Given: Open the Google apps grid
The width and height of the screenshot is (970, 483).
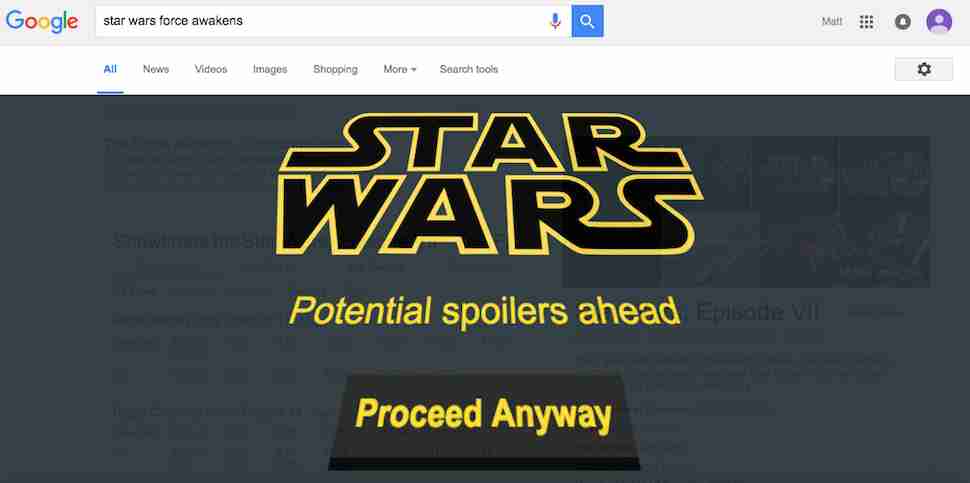Looking at the screenshot, I should tap(867, 22).
